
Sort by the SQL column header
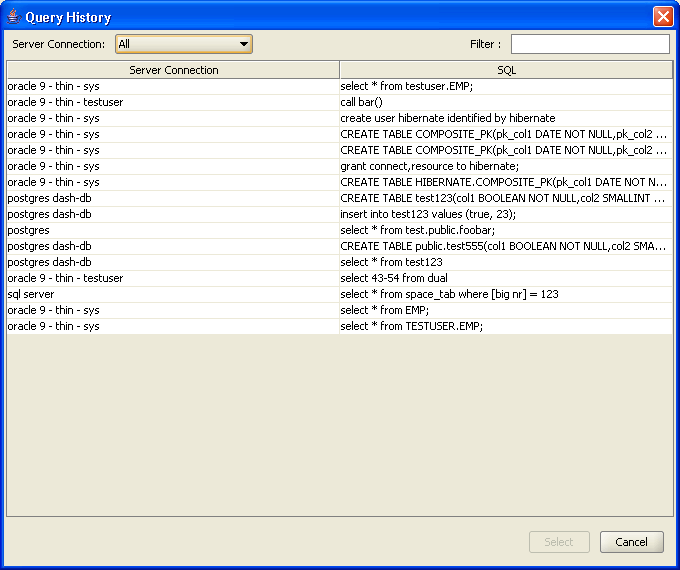click(x=506, y=70)
